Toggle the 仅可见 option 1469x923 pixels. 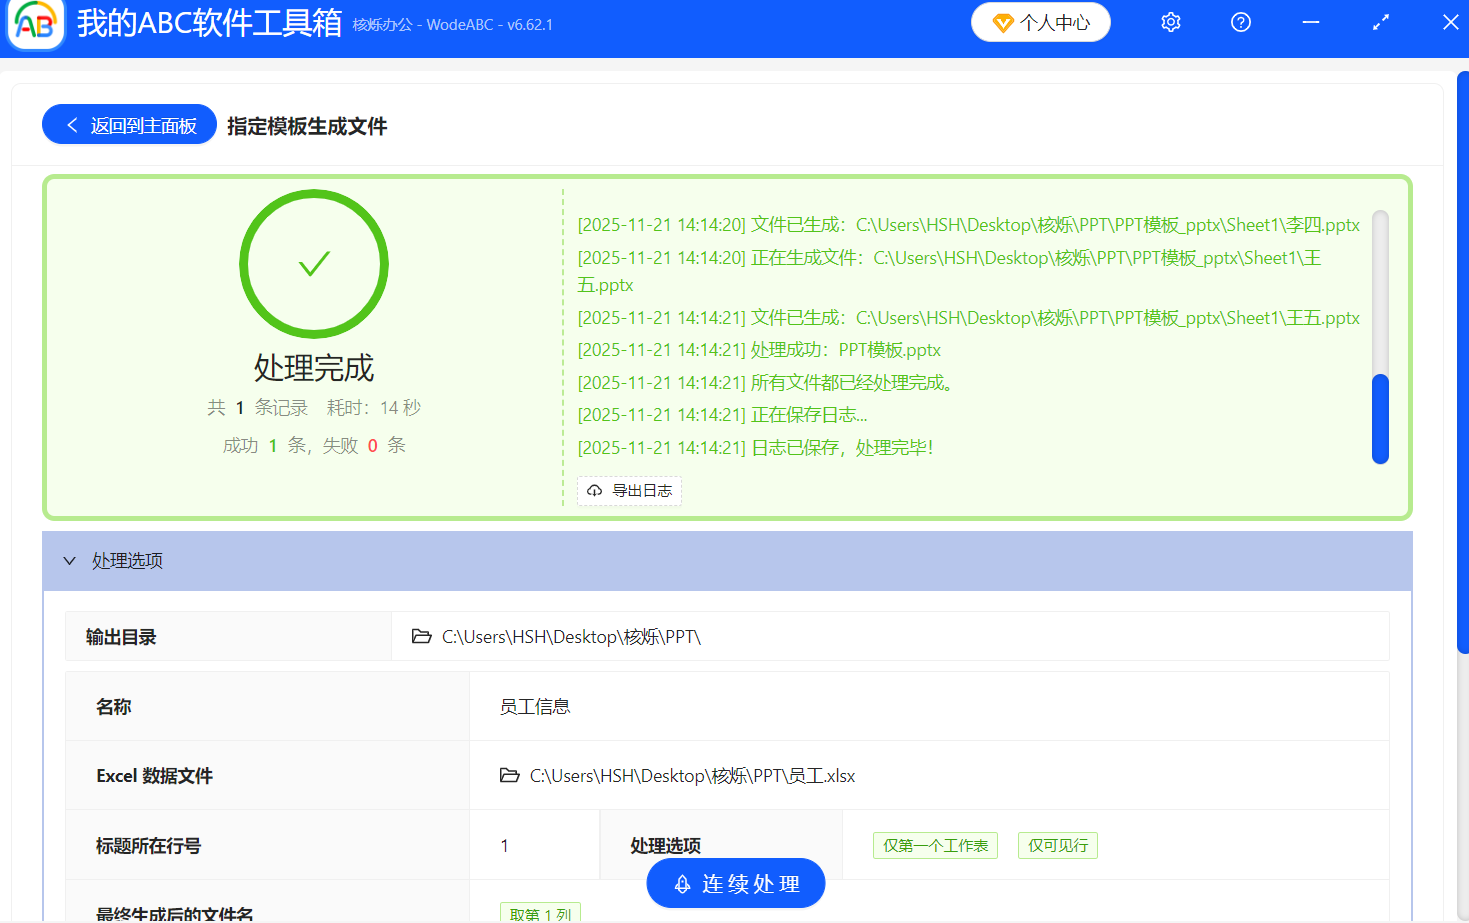(1057, 845)
